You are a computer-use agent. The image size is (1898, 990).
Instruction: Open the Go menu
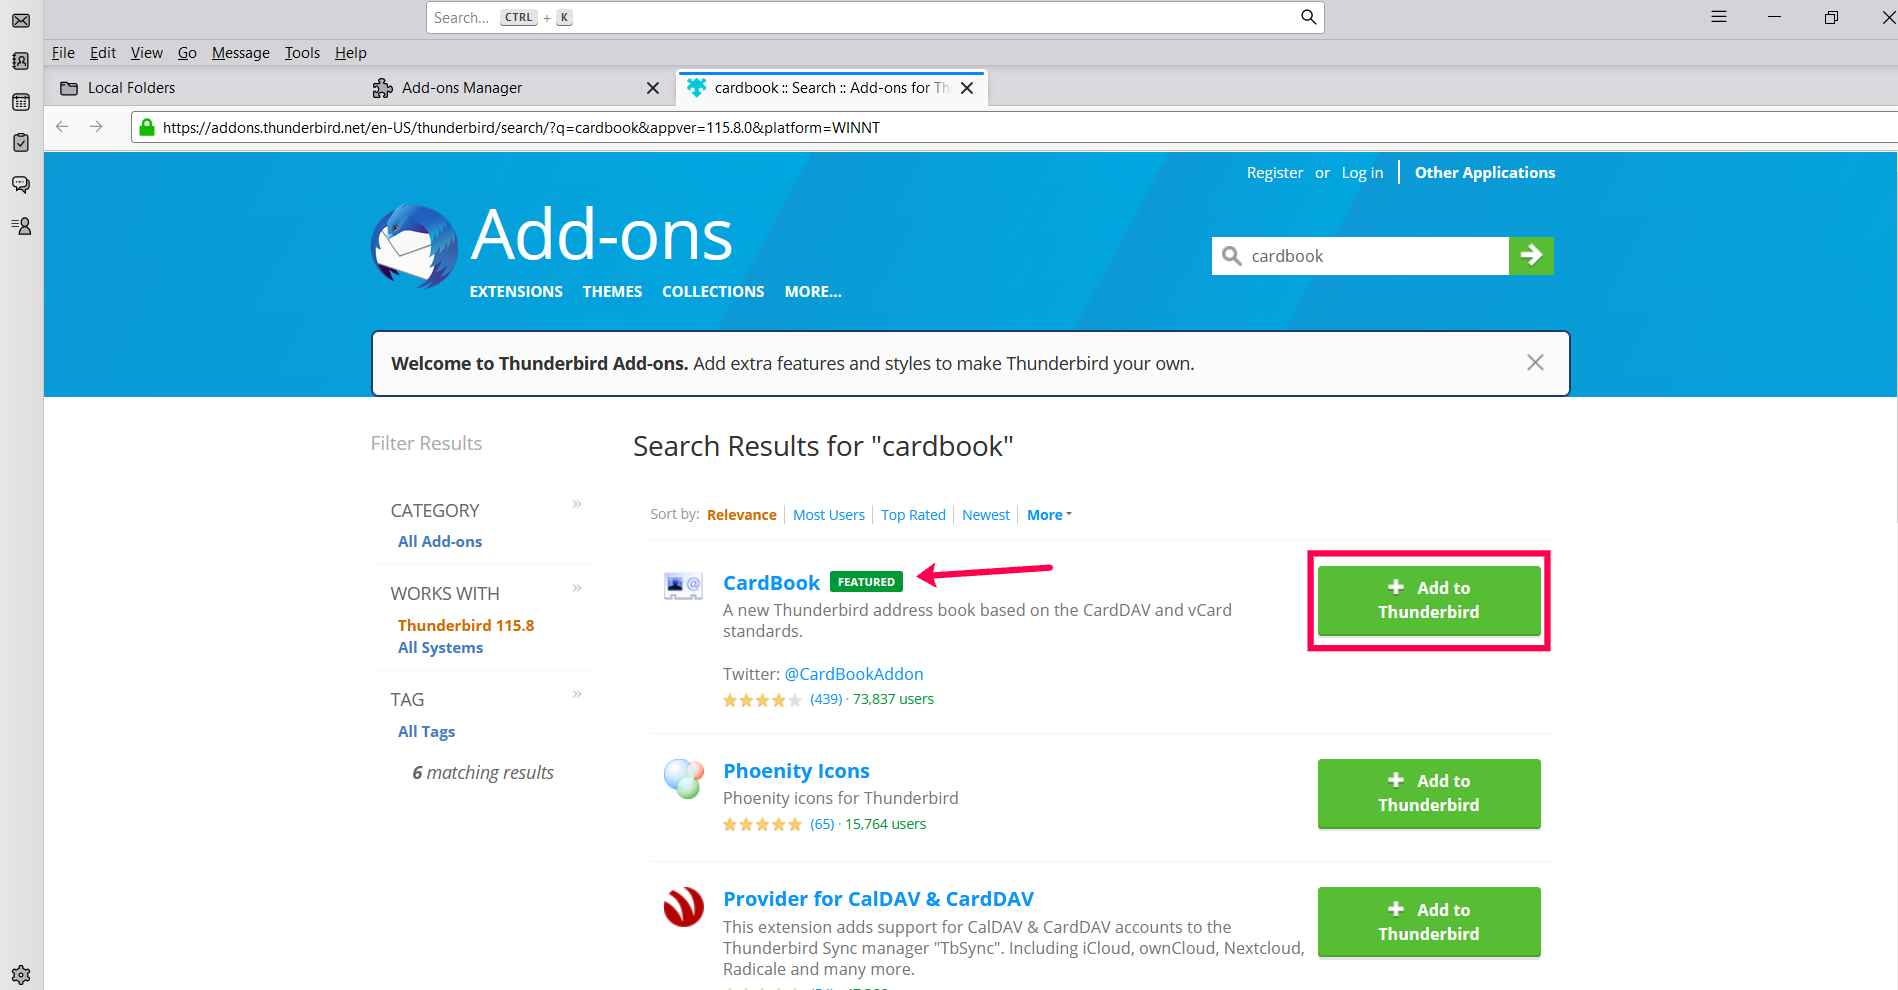pos(187,53)
